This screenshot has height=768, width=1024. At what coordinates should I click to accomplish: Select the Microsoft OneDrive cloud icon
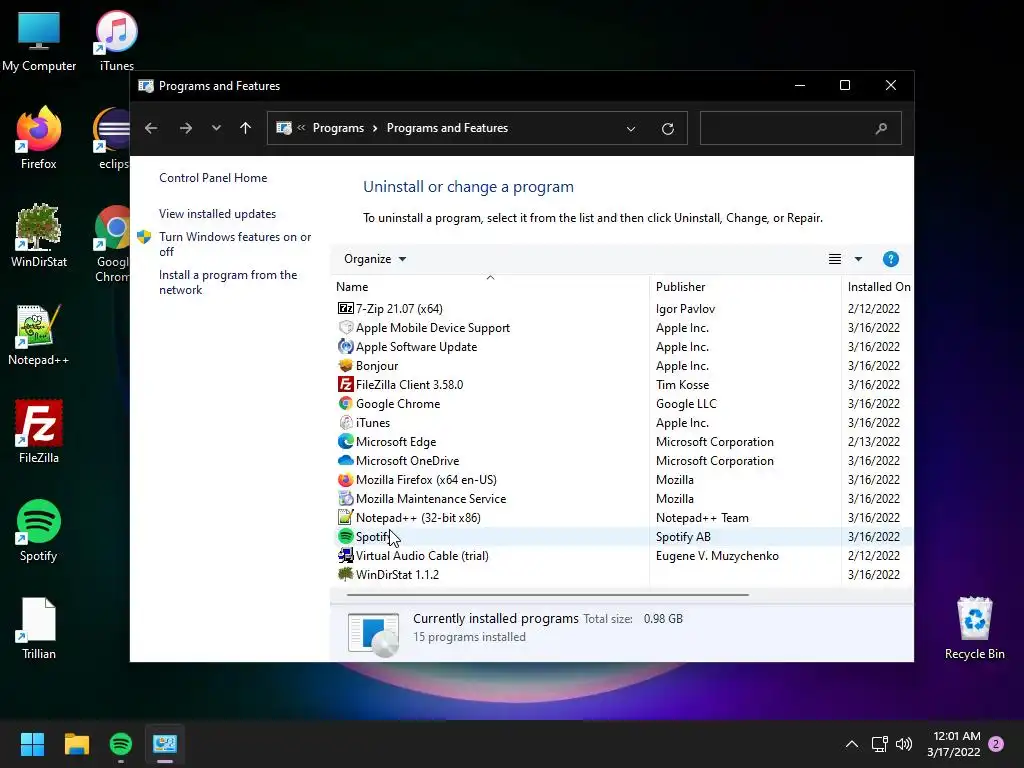tap(345, 460)
